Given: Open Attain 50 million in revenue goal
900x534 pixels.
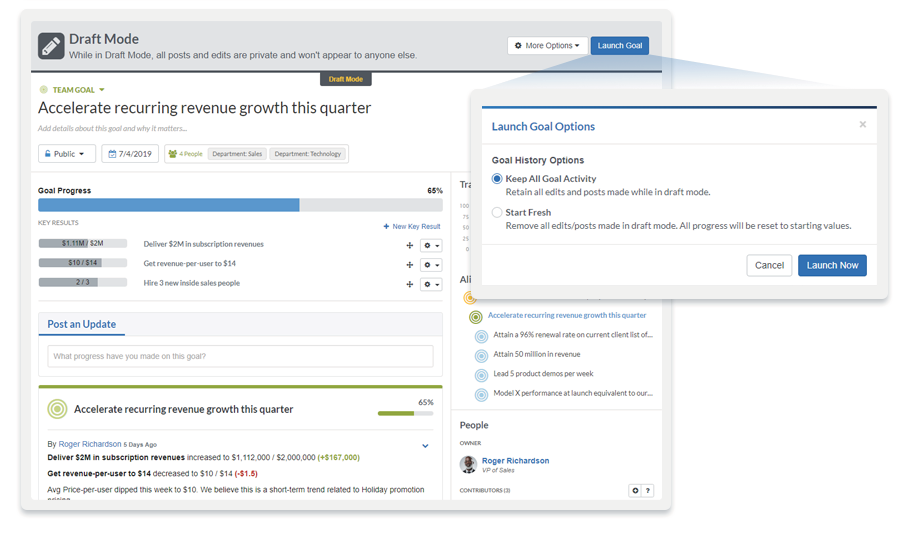Looking at the screenshot, I should coord(537,354).
